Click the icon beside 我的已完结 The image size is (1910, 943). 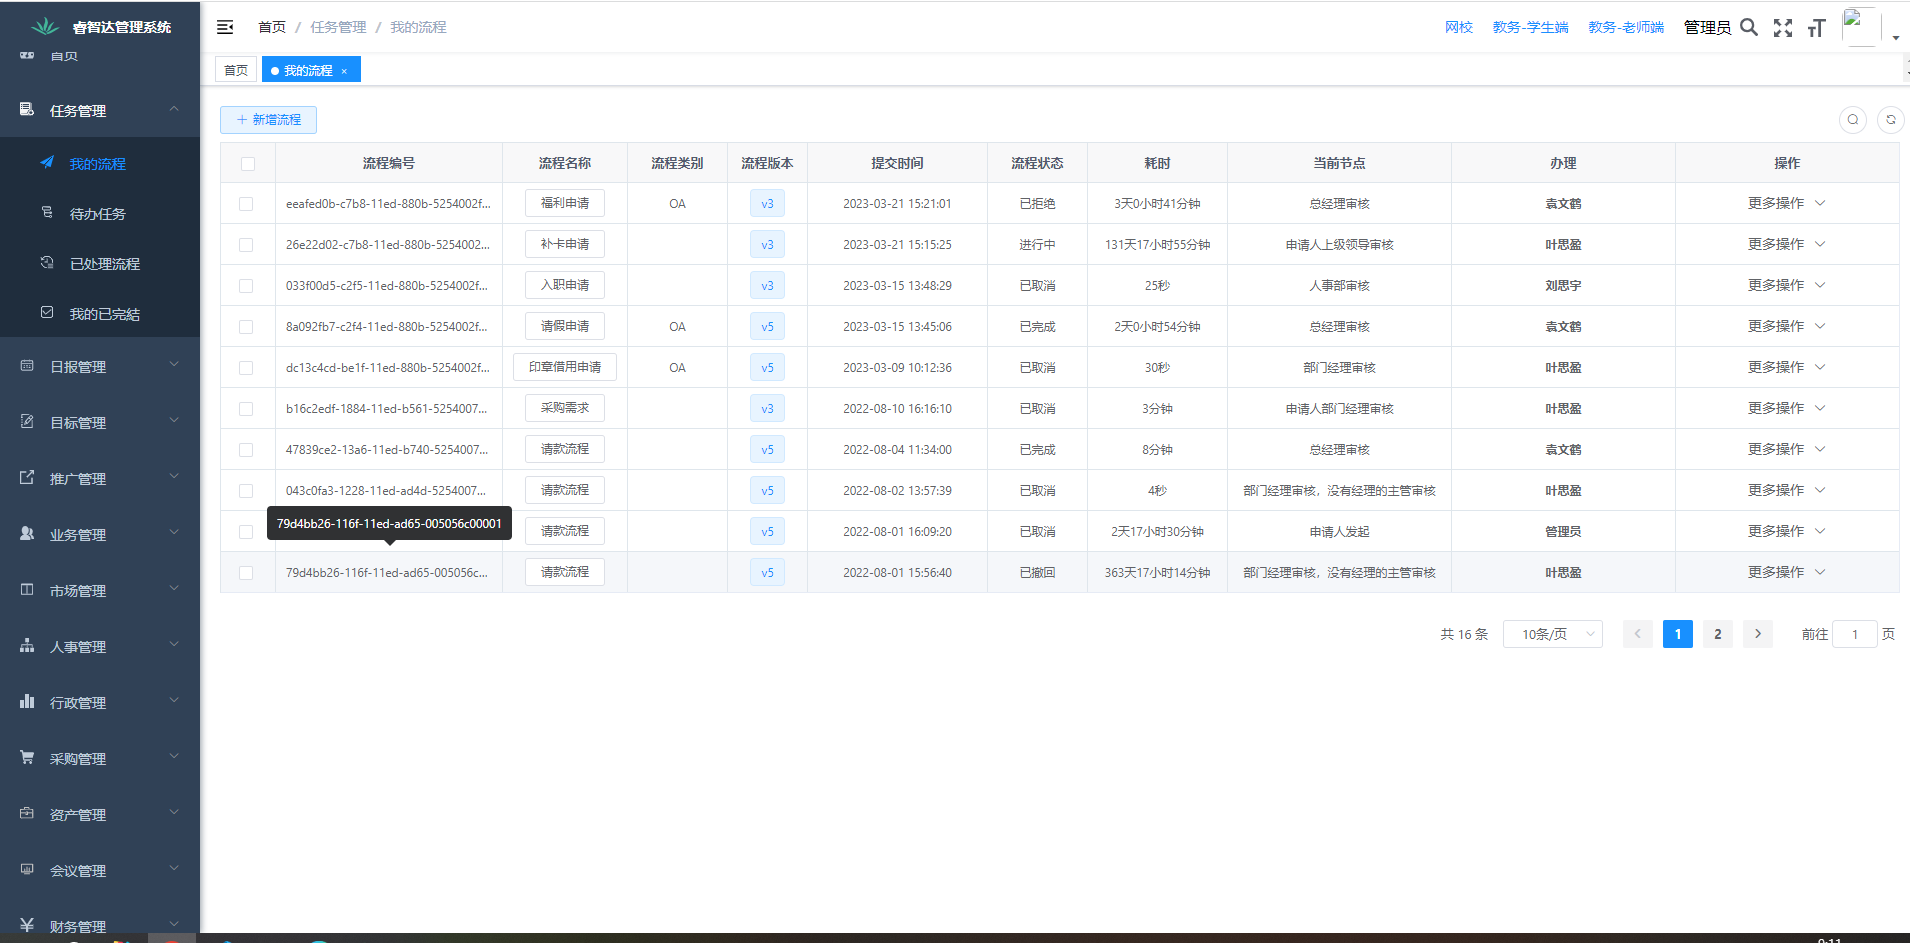tap(47, 312)
